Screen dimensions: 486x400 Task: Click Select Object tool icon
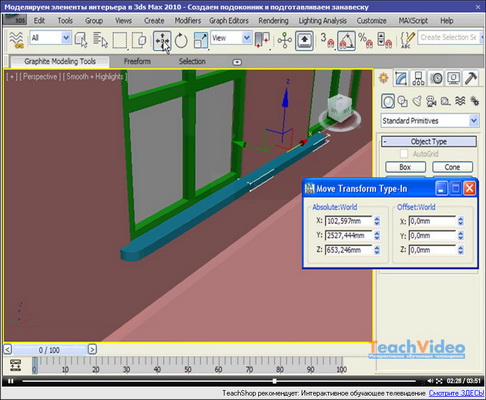point(81,40)
